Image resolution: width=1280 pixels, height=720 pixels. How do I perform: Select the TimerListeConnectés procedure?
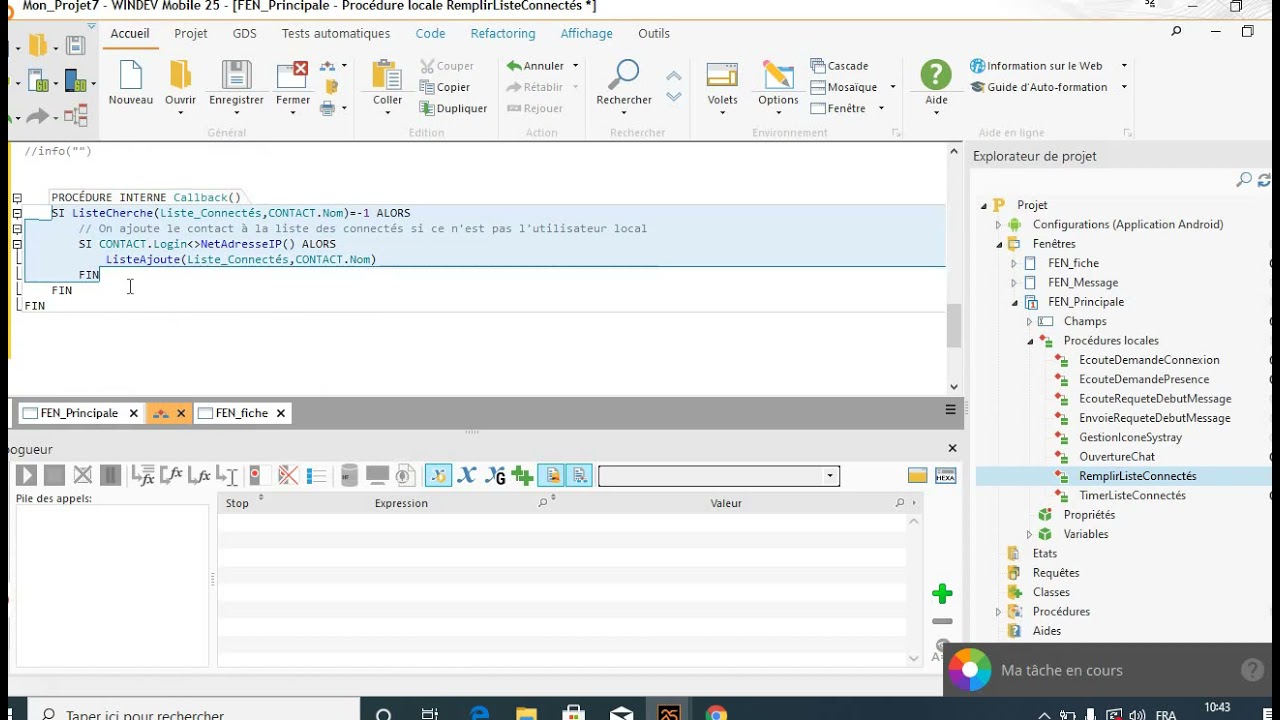[1132, 496]
